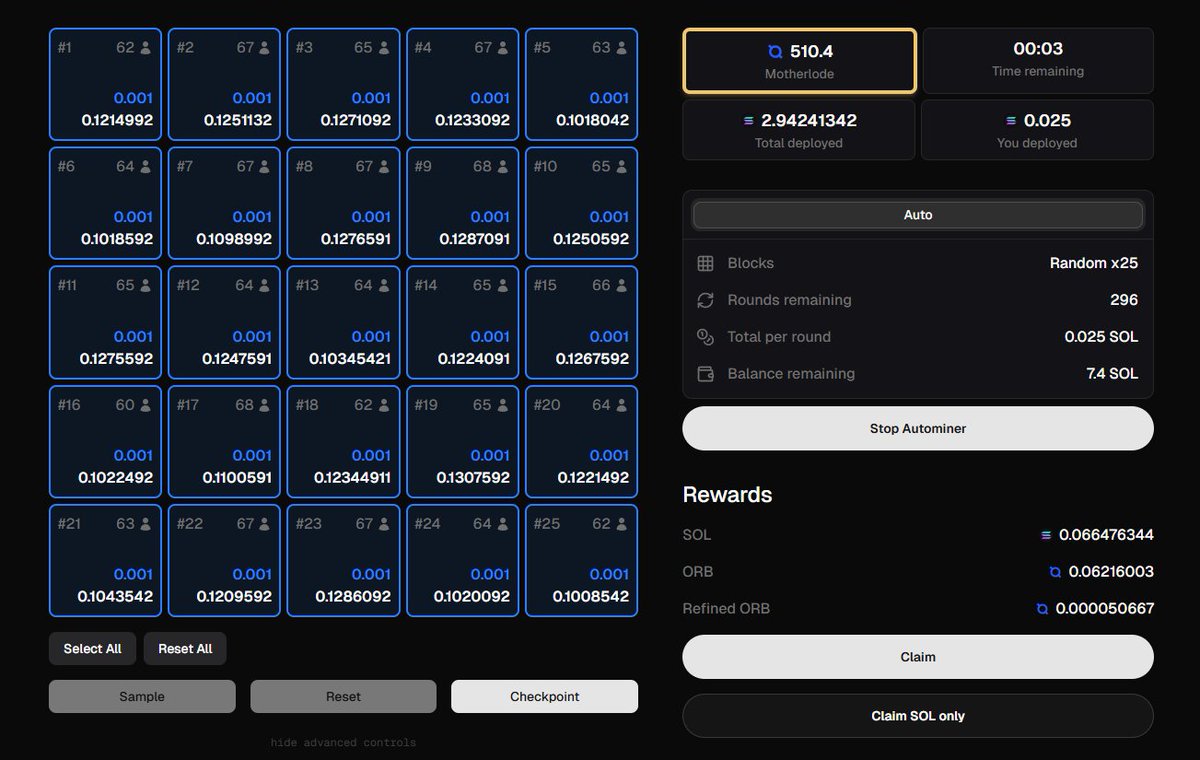Toggle block #5 with 0.1018042 deployed
The width and height of the screenshot is (1200, 760).
coord(581,84)
